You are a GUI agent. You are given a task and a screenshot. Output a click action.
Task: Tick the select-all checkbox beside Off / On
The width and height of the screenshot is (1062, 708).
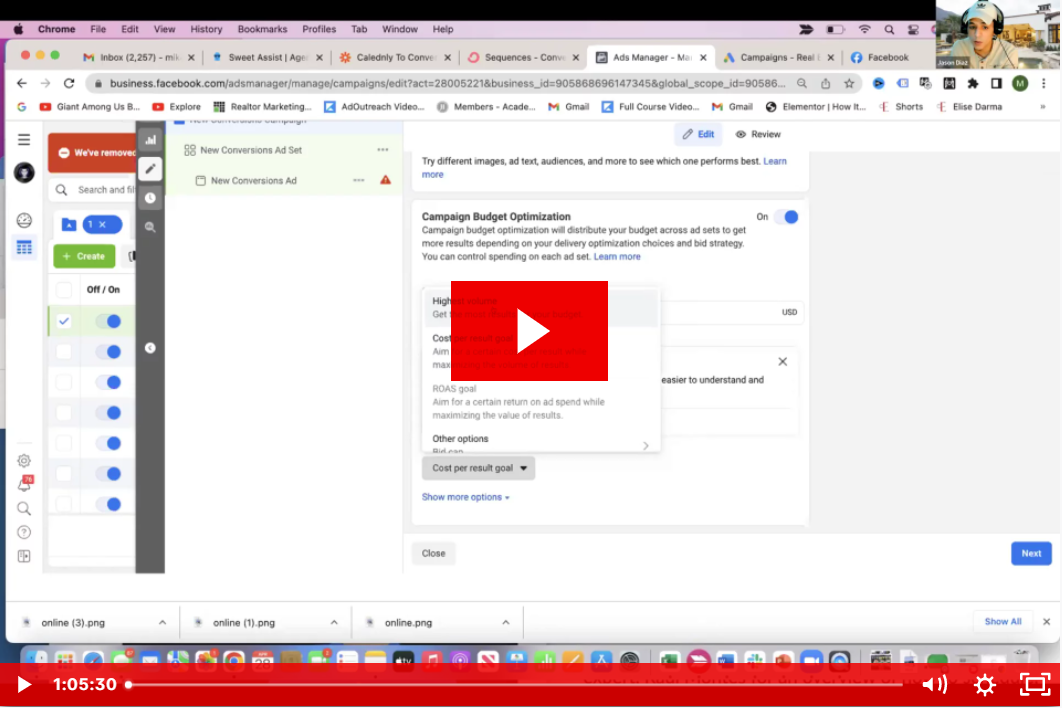(64, 290)
